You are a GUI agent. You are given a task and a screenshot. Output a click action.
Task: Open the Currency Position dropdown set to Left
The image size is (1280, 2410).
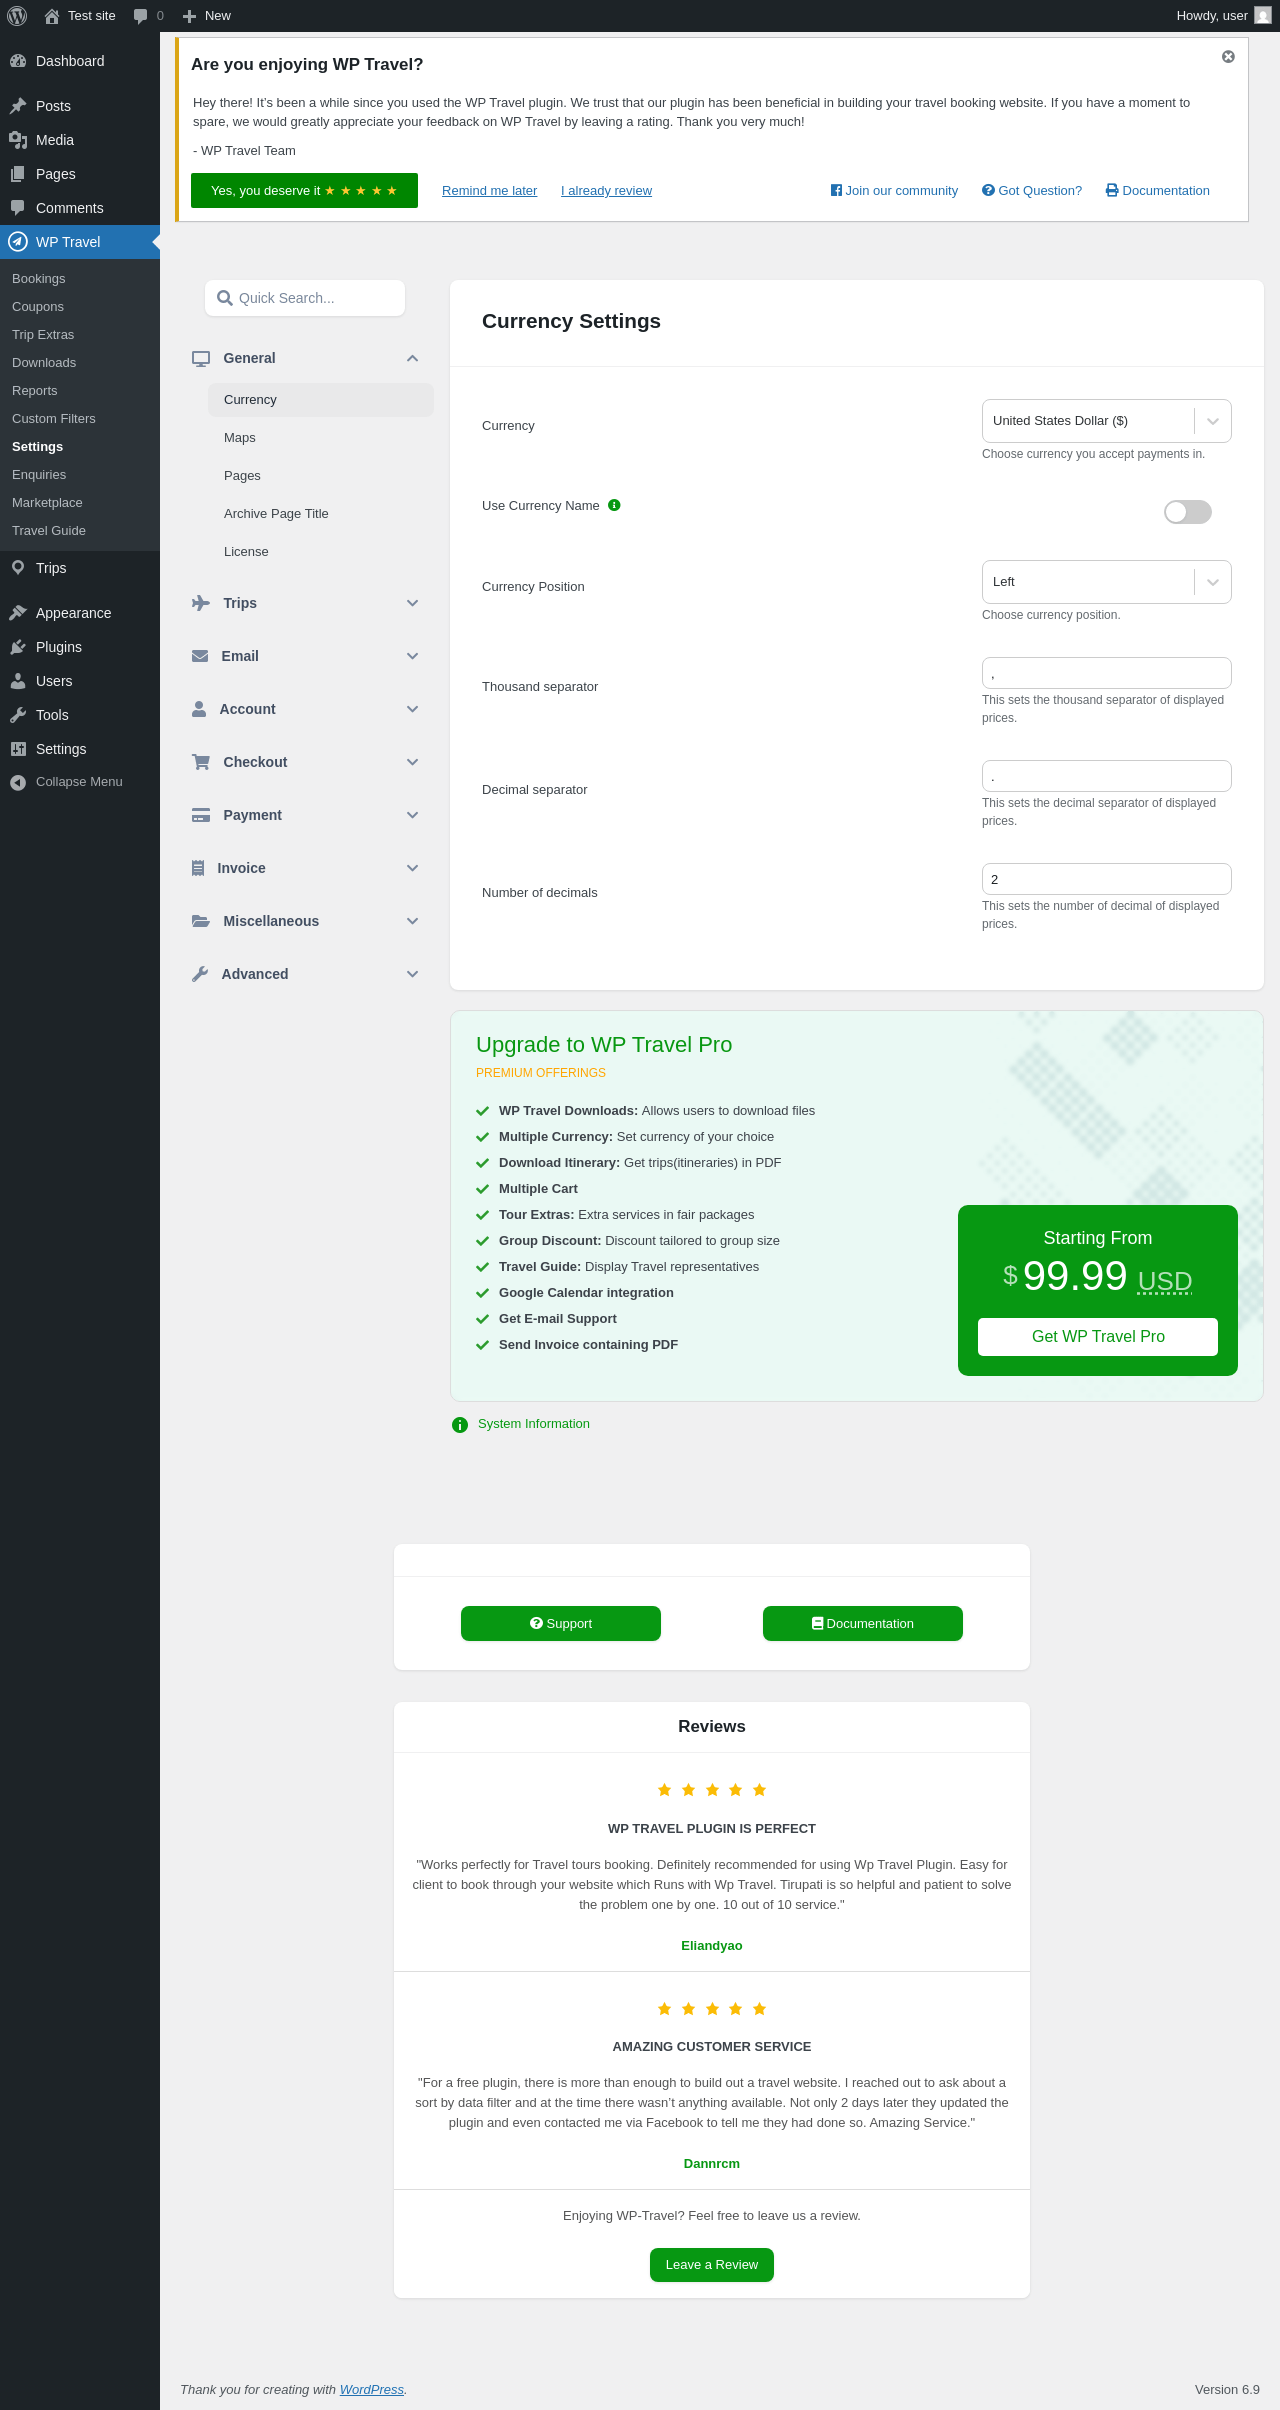(1107, 582)
